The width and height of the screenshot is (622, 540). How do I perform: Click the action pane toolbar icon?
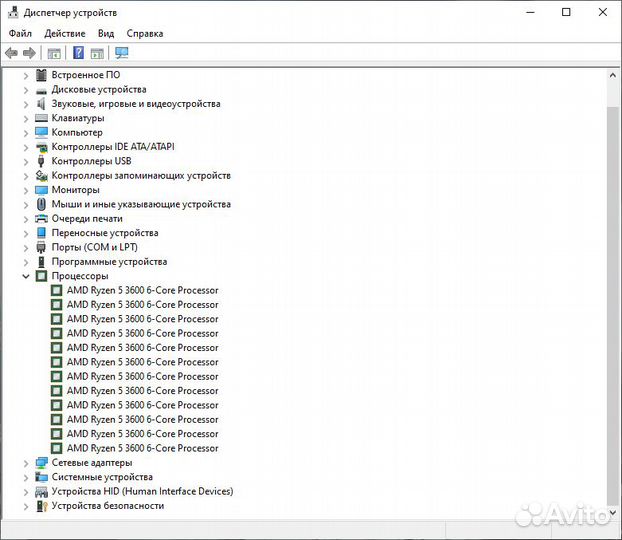pos(97,53)
